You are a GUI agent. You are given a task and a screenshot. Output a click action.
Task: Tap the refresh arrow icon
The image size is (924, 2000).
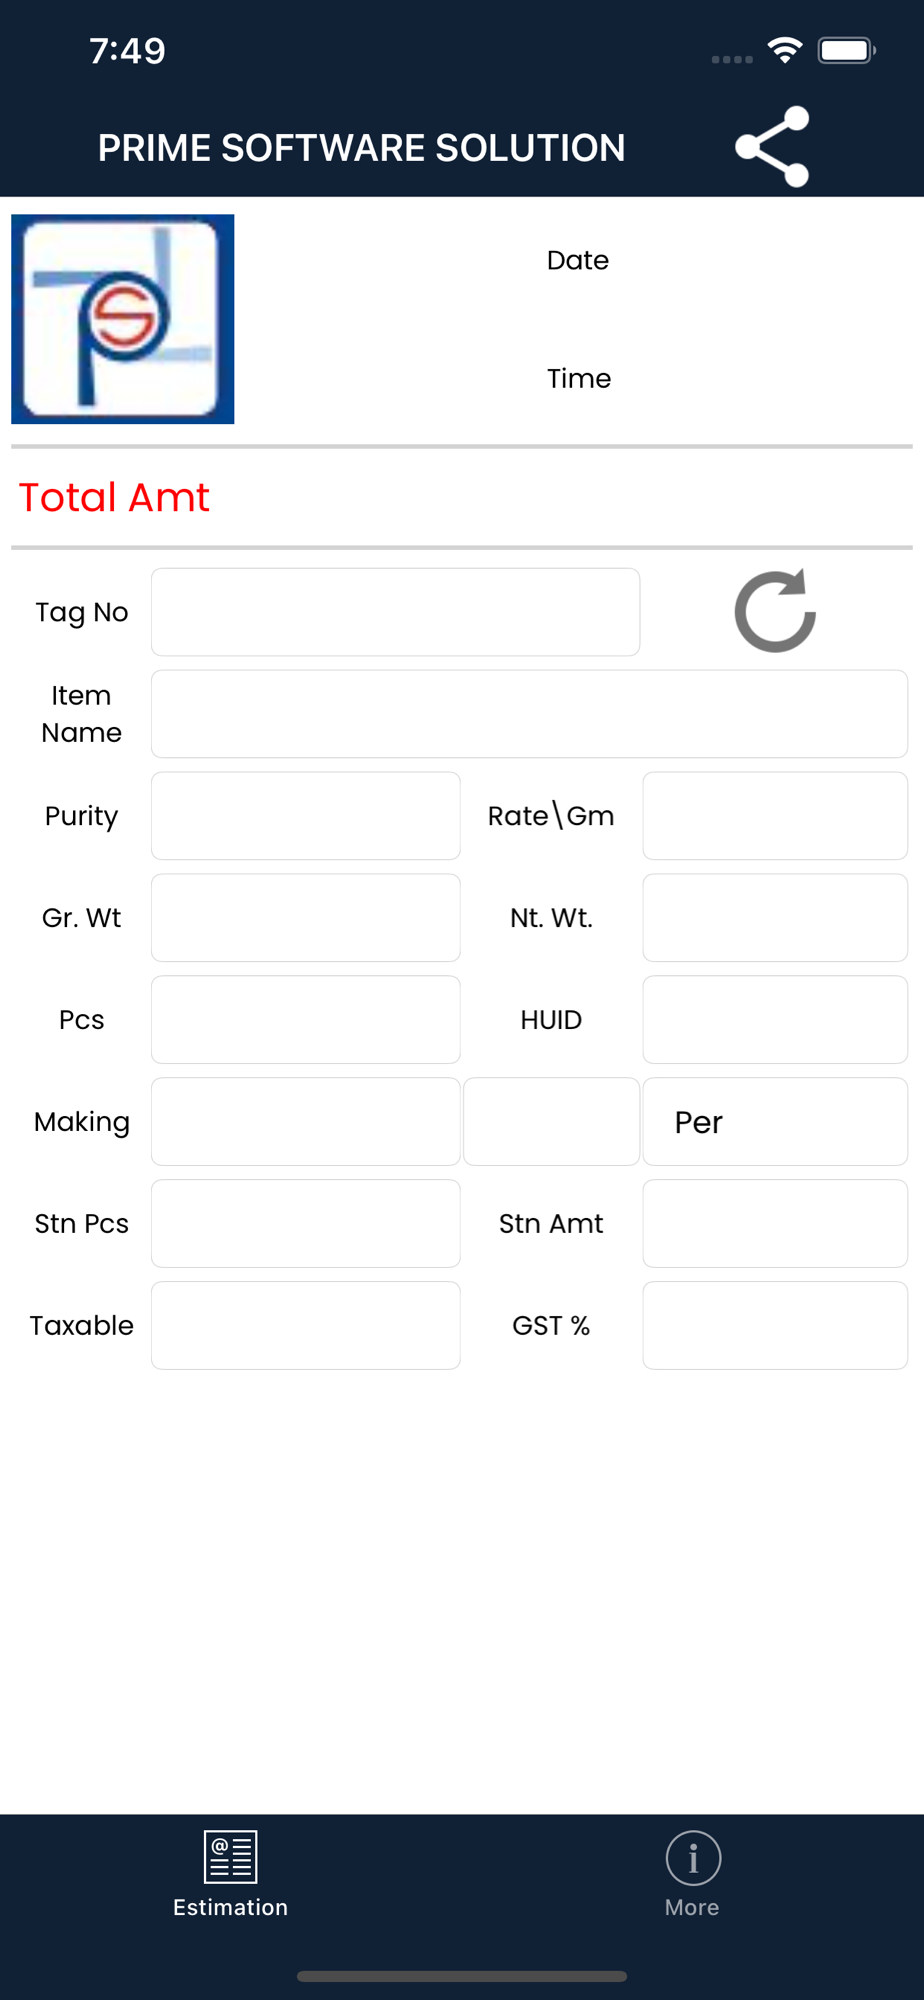775,612
